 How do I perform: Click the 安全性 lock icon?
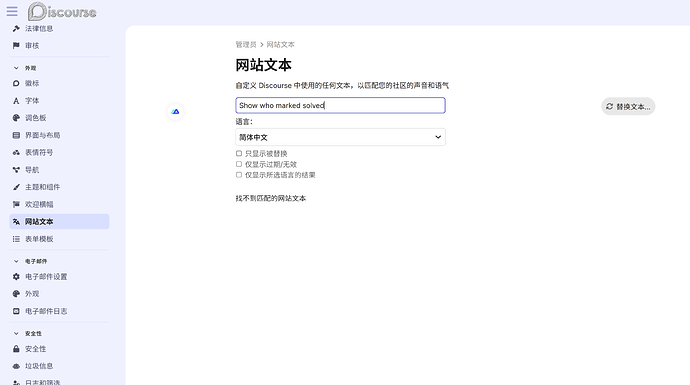pos(16,349)
